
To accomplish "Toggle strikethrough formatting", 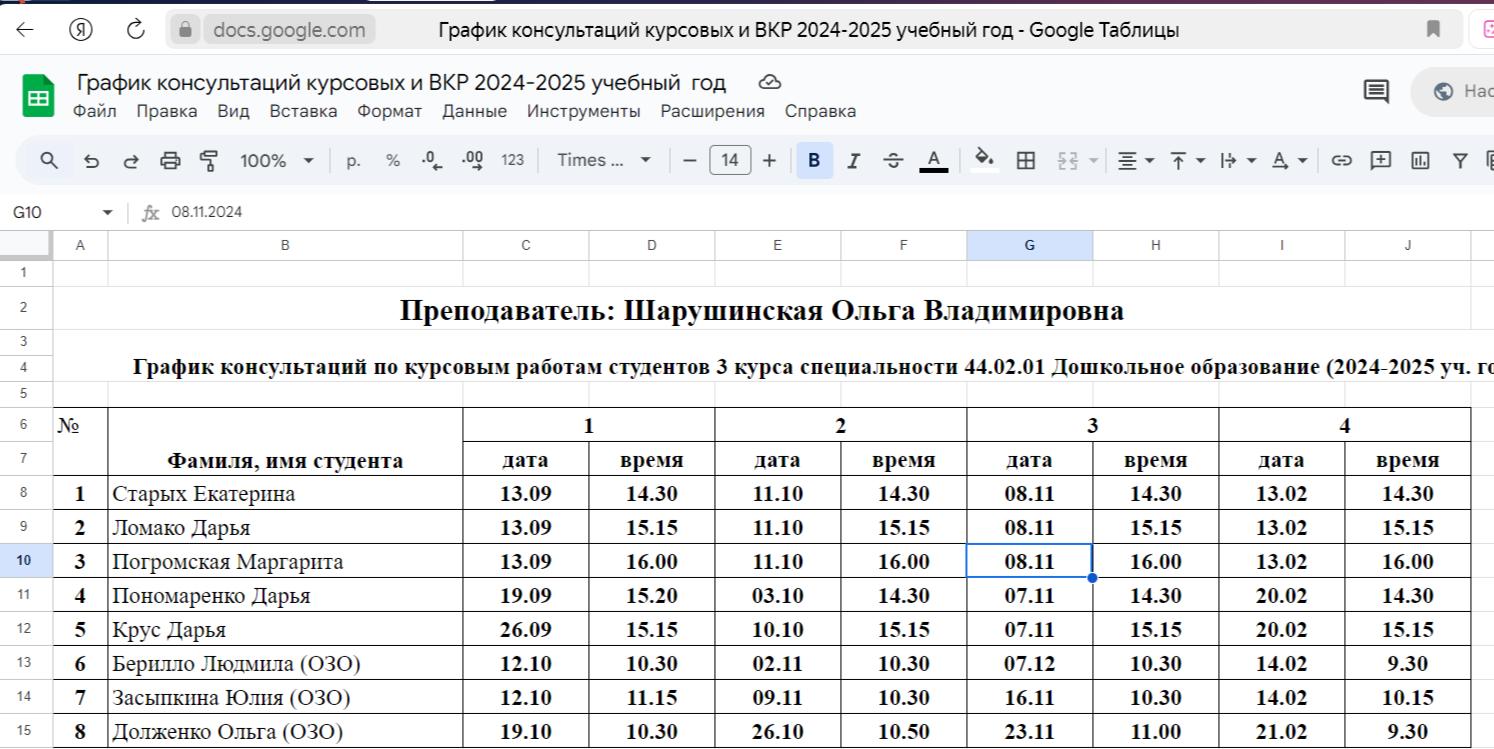I will [893, 160].
